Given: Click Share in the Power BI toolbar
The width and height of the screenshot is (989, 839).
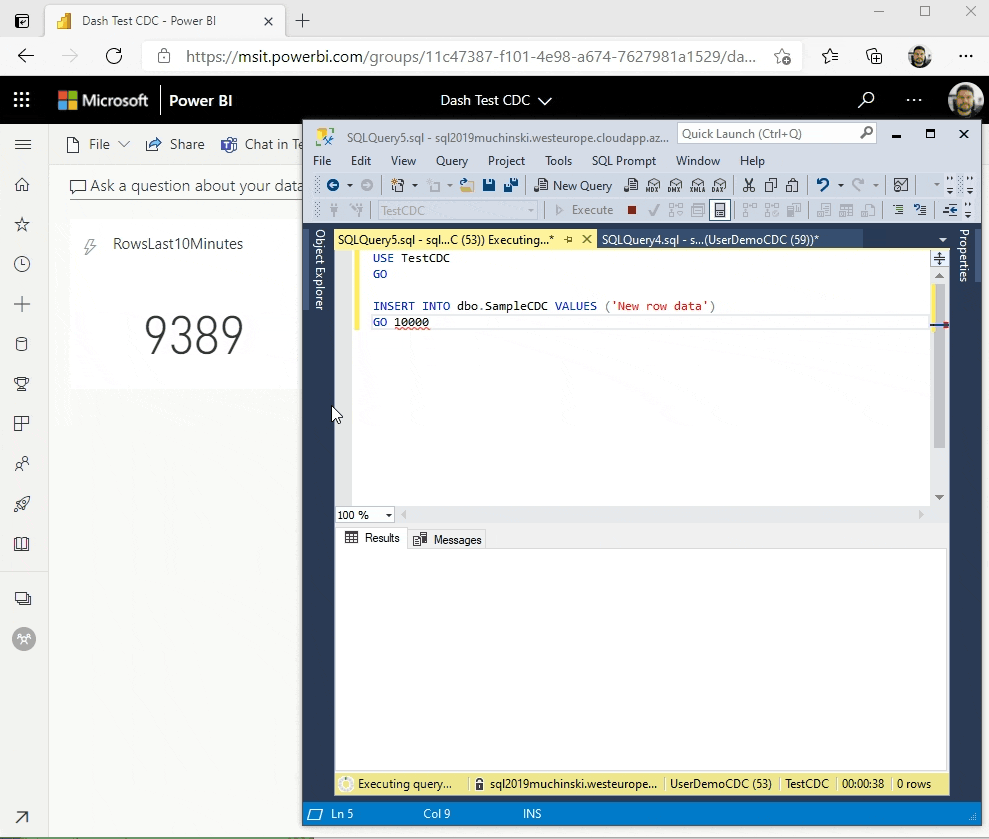Looking at the screenshot, I should click(x=175, y=145).
